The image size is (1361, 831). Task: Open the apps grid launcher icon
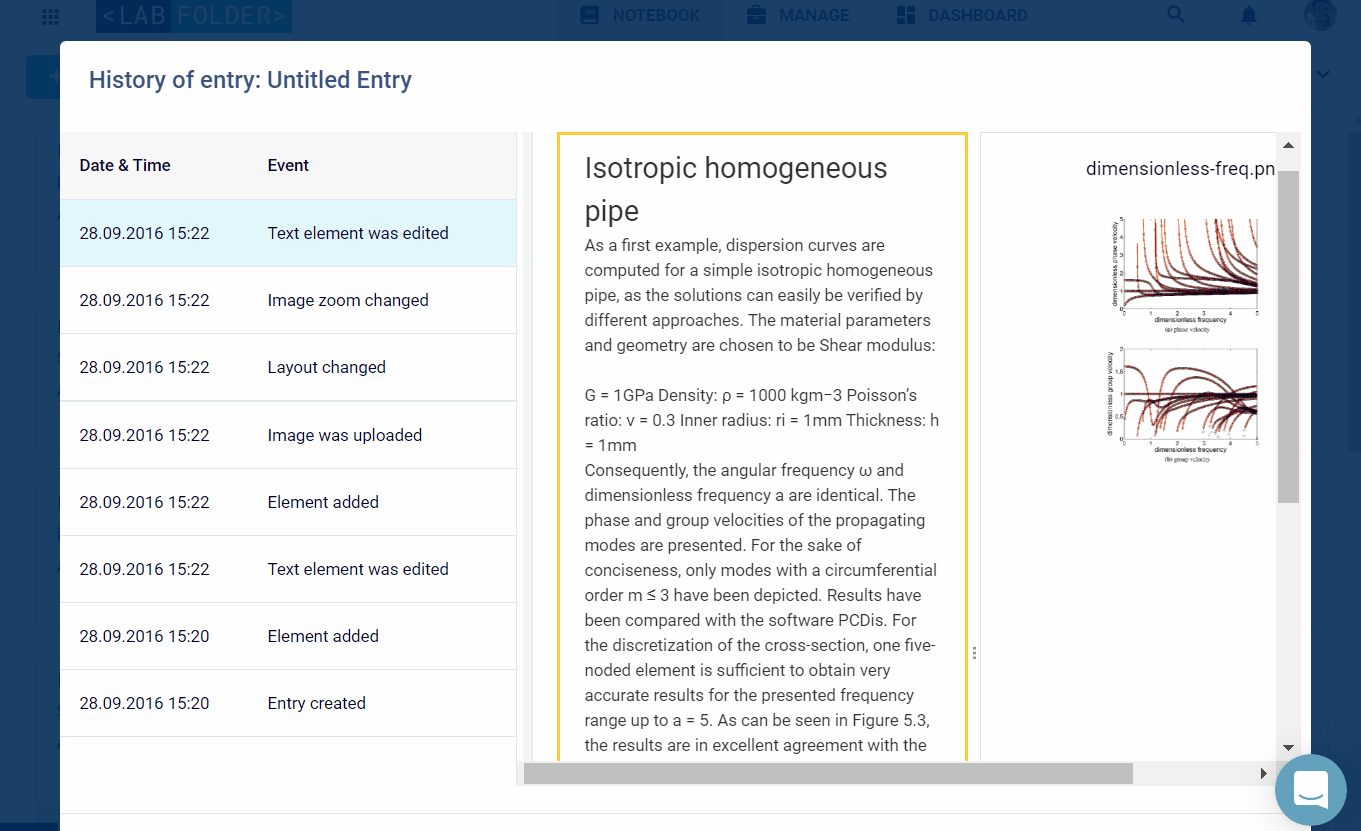50,17
